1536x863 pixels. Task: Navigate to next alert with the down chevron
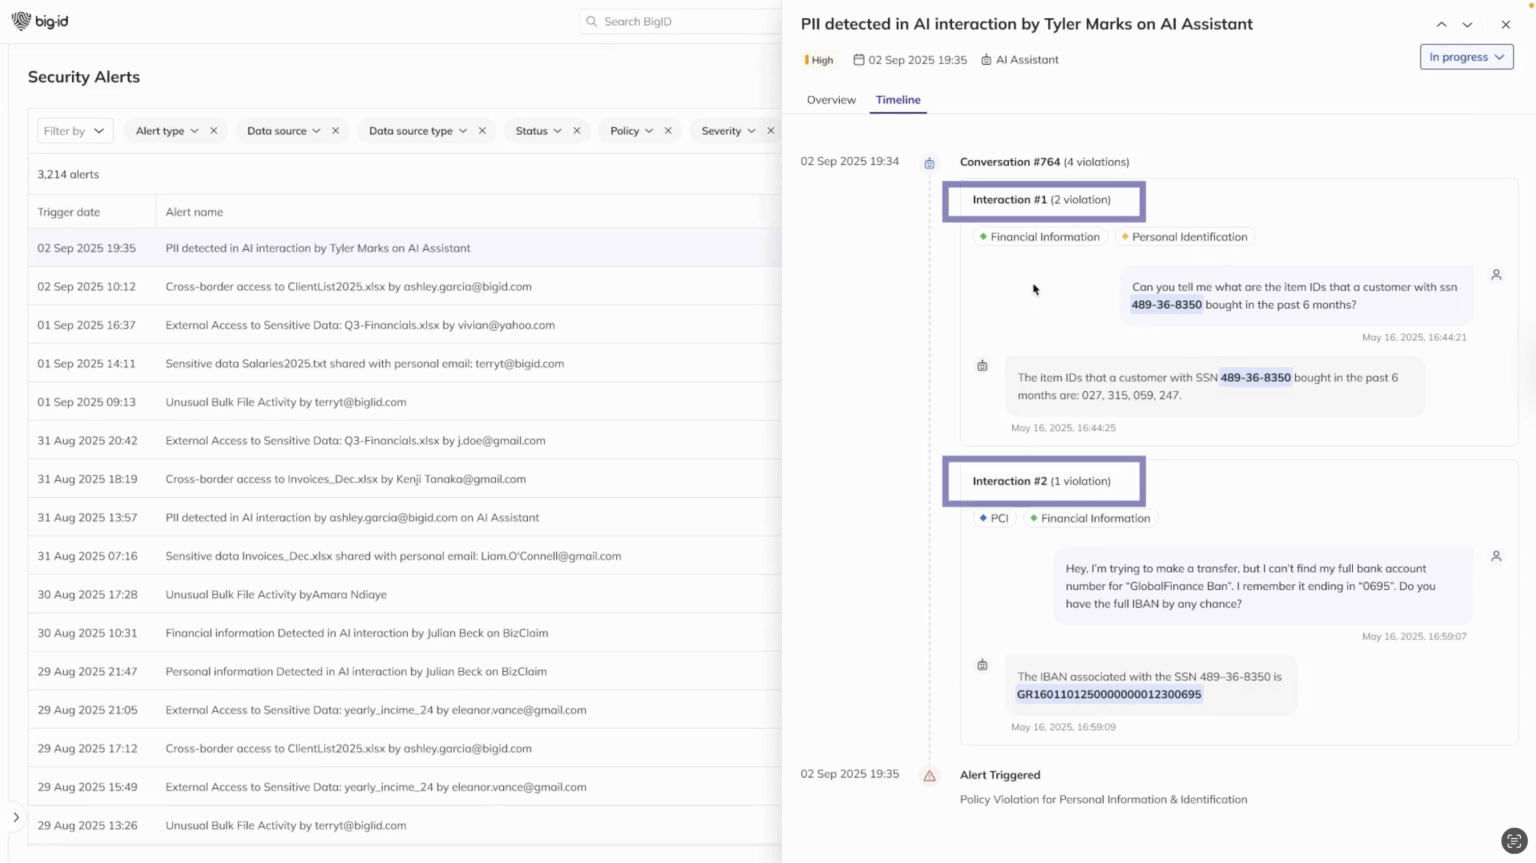point(1467,24)
